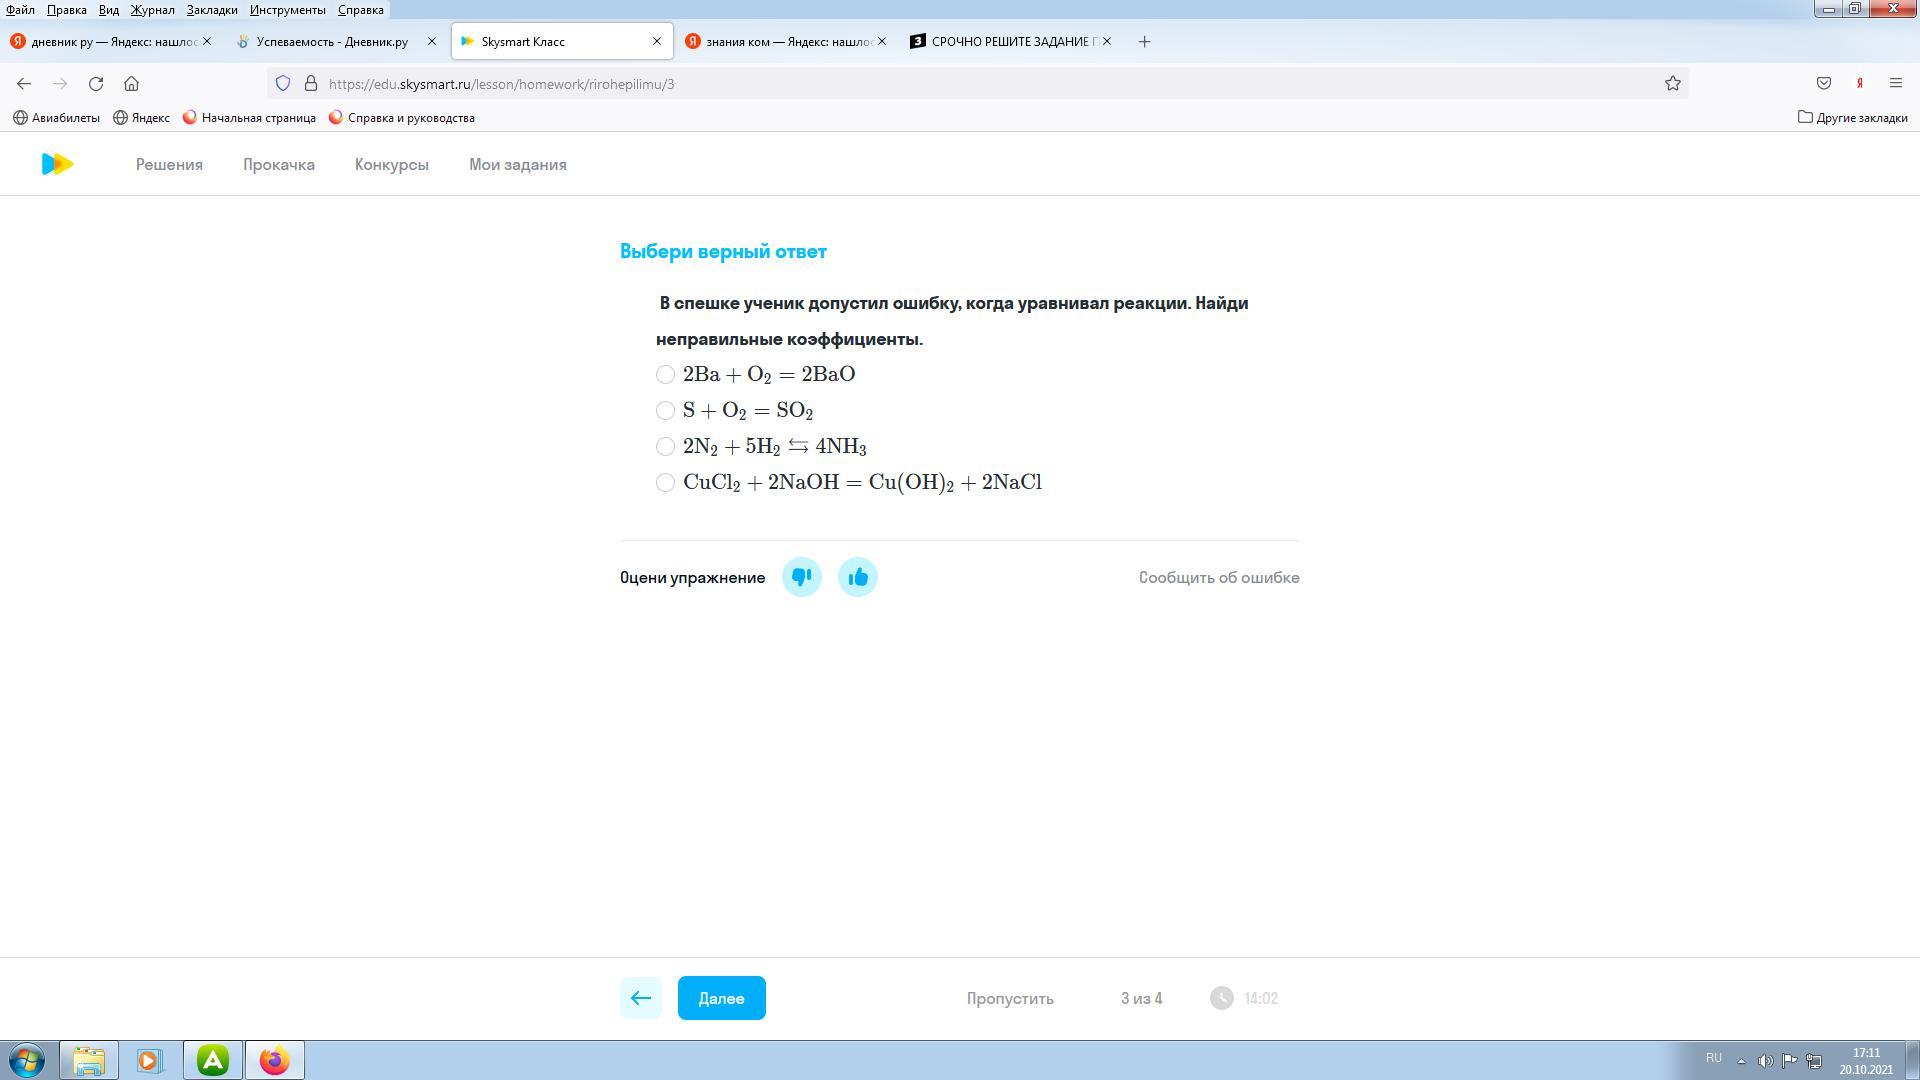
Task: Click the Pocket save icon
Action: (1823, 84)
